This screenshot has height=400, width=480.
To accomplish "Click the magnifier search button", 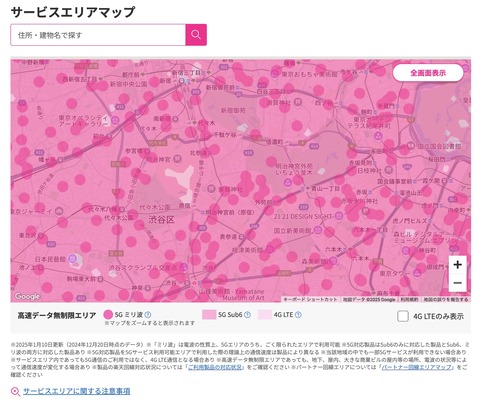I will coord(196,35).
